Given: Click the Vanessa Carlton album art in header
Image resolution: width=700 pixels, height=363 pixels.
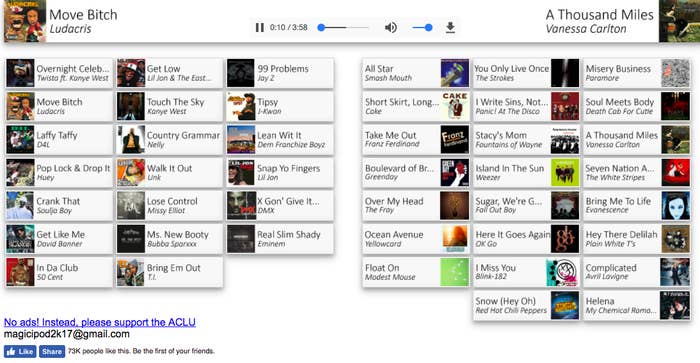Looking at the screenshot, I should [679, 21].
